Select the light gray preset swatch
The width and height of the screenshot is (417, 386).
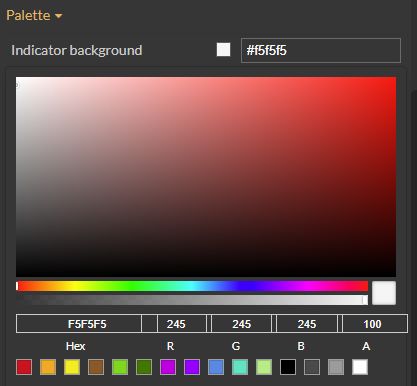(x=336, y=367)
